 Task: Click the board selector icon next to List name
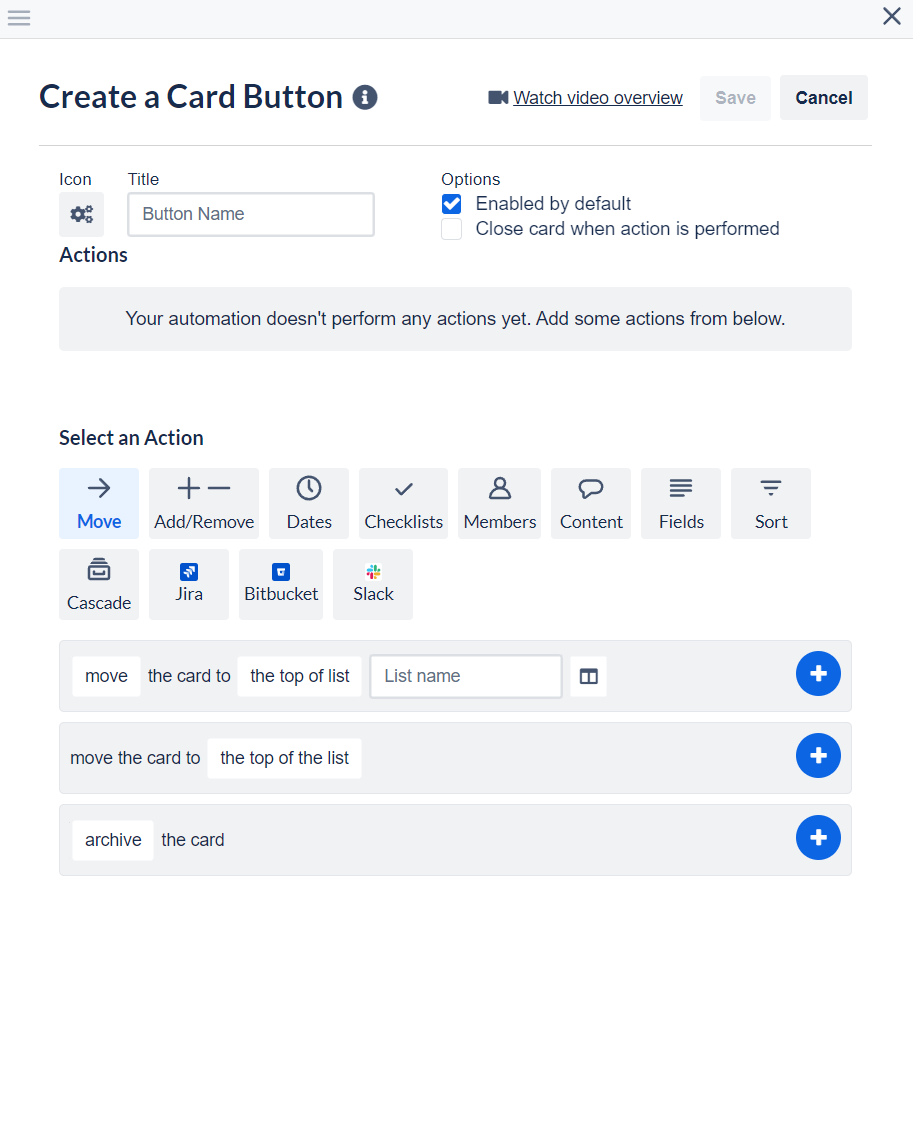589,677
